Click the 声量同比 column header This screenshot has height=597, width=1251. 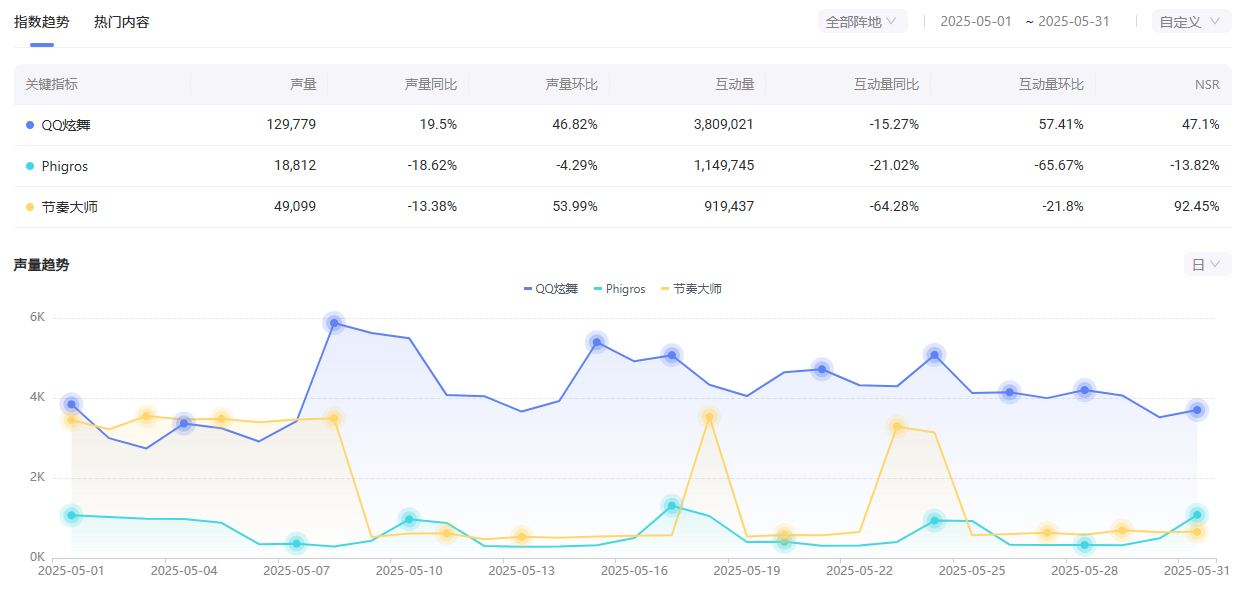pos(430,85)
